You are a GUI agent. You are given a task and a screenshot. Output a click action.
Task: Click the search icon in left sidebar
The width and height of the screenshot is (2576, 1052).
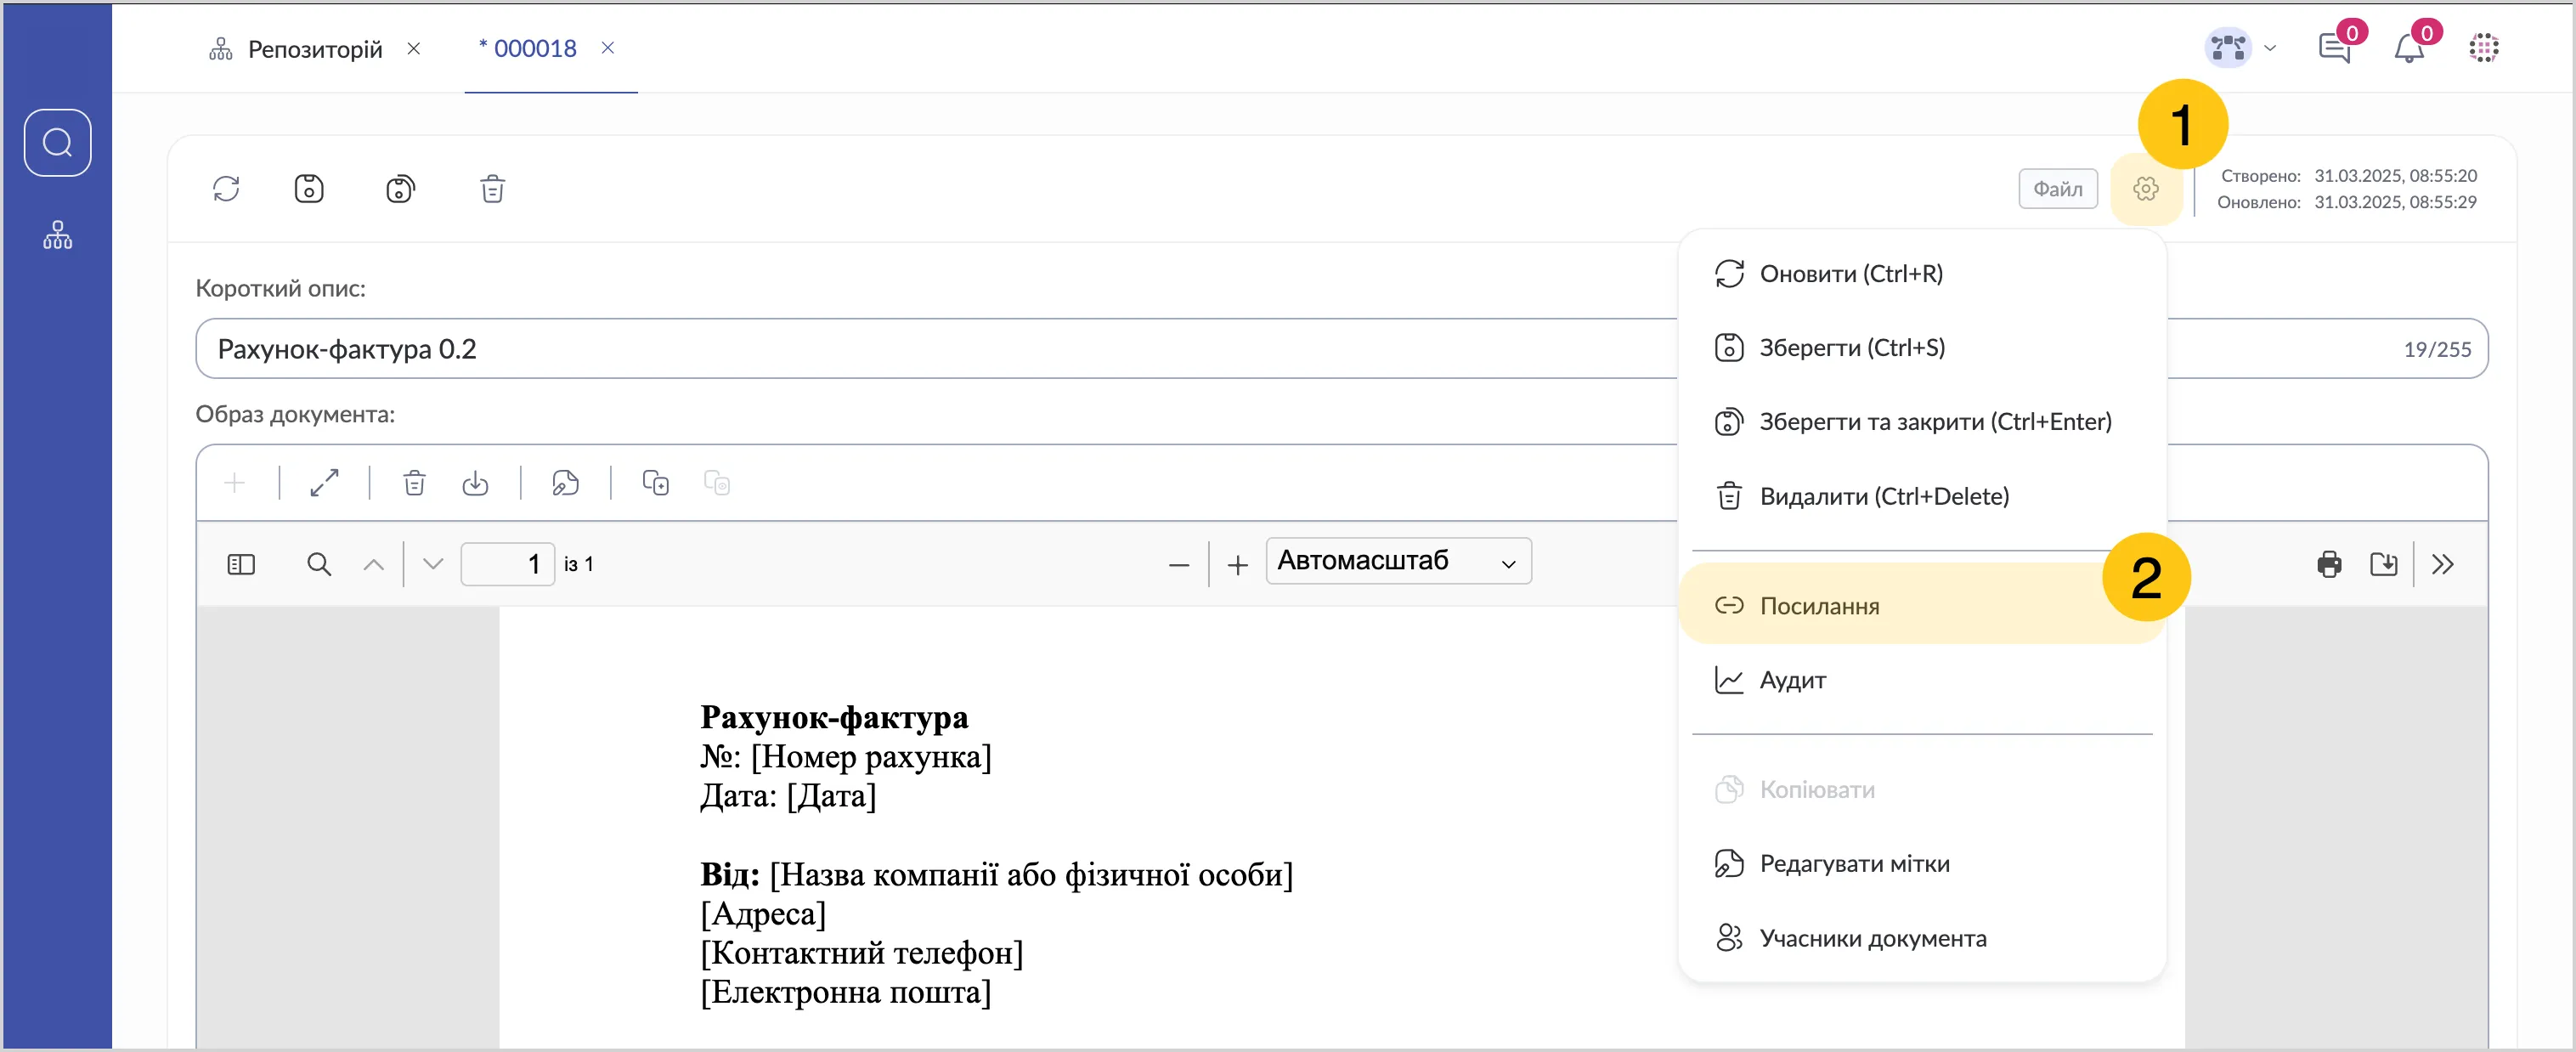[57, 143]
